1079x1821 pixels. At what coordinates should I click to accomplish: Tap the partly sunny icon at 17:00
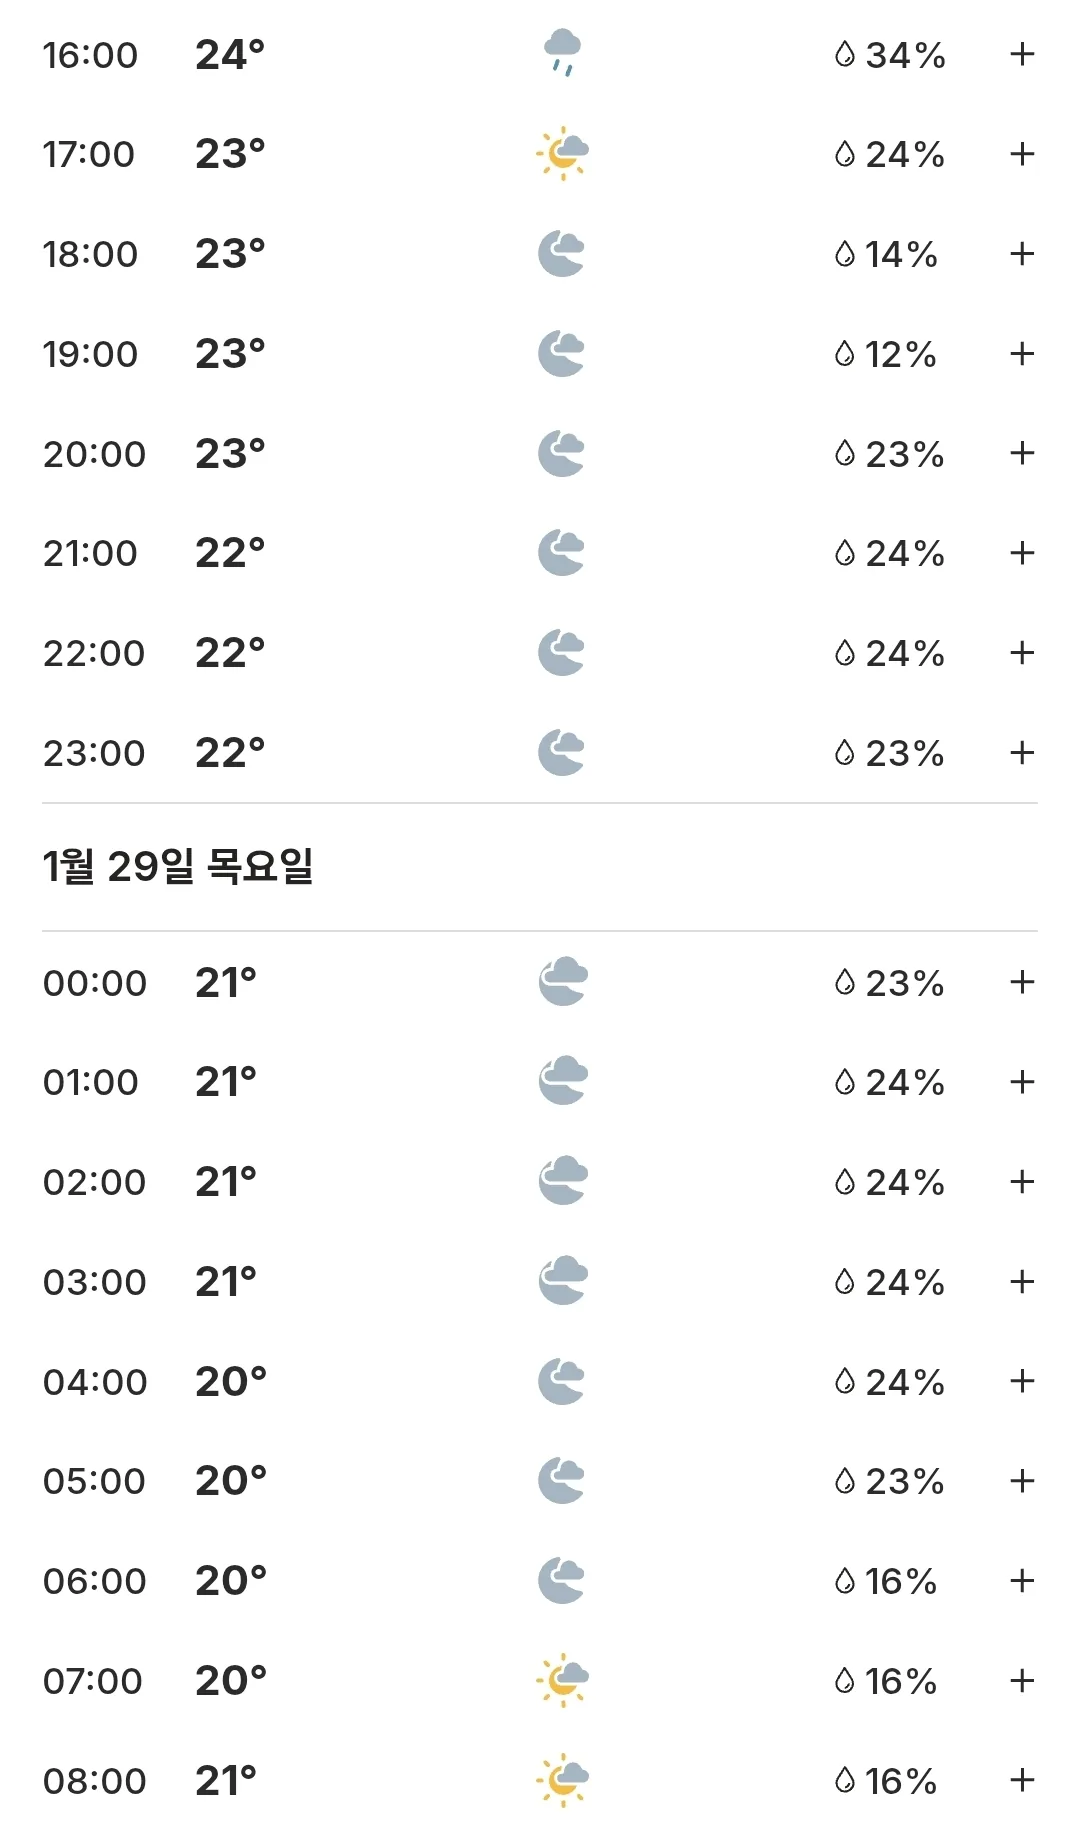[562, 154]
